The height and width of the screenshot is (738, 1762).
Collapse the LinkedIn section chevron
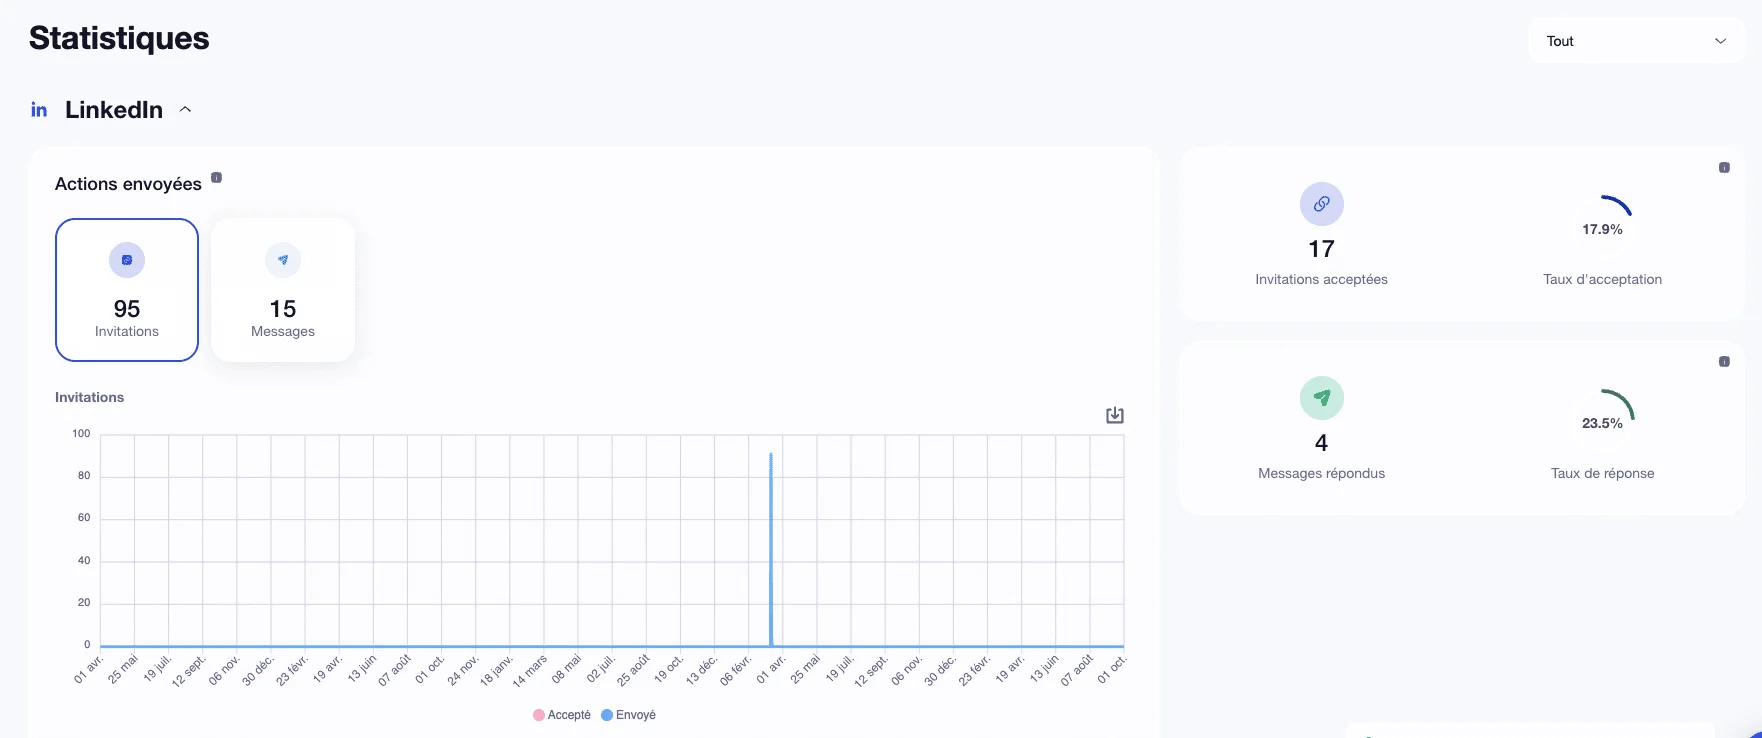tap(185, 110)
